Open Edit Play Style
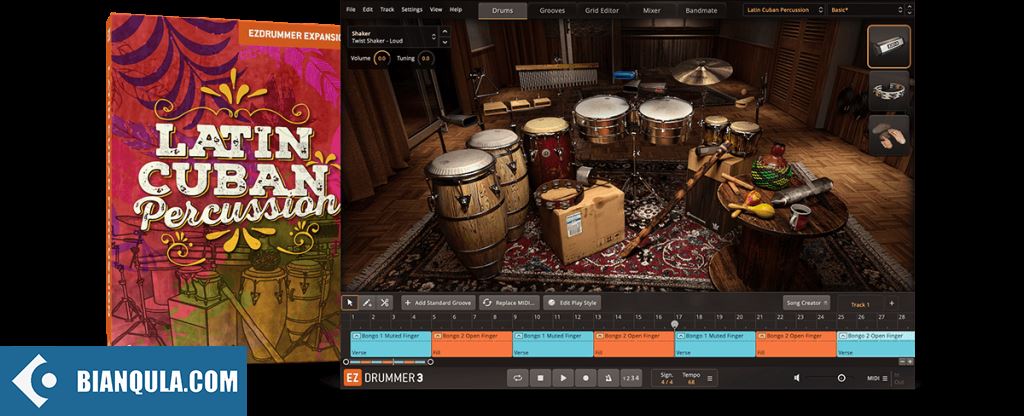1024x416 pixels. point(571,303)
